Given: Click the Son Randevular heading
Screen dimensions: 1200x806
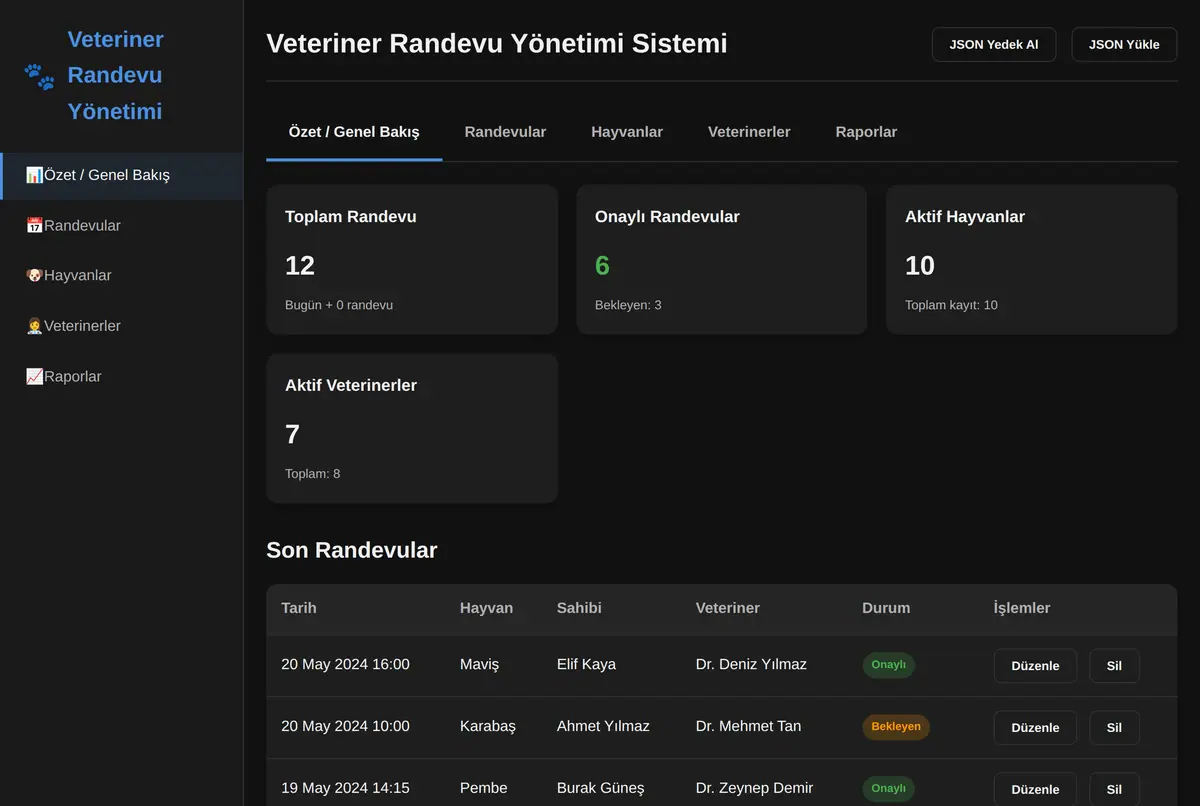Looking at the screenshot, I should click(352, 550).
